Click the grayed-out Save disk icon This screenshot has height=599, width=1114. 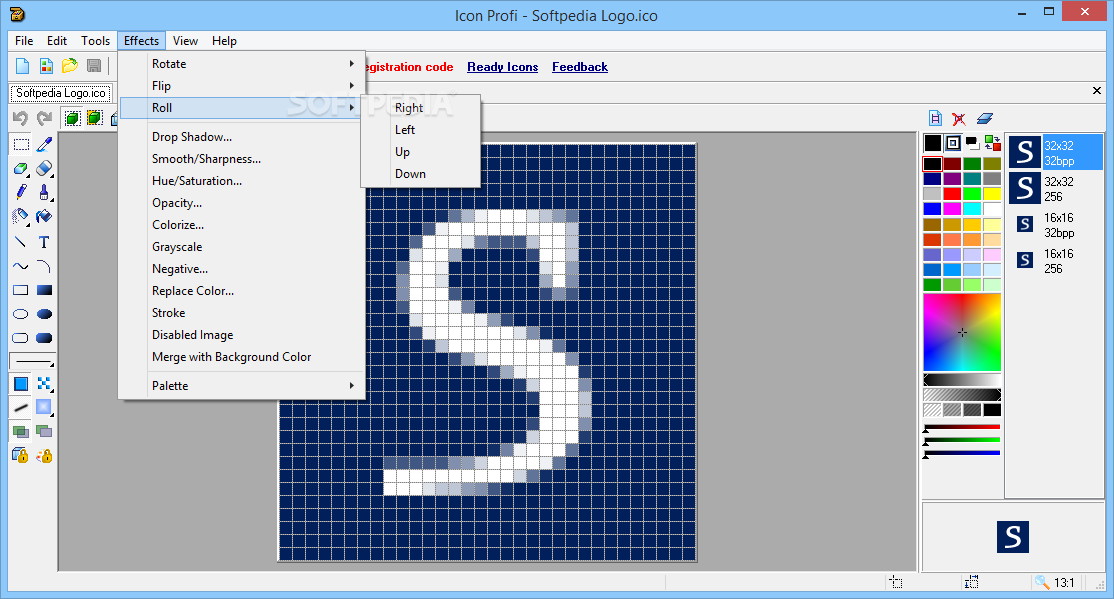(x=93, y=66)
